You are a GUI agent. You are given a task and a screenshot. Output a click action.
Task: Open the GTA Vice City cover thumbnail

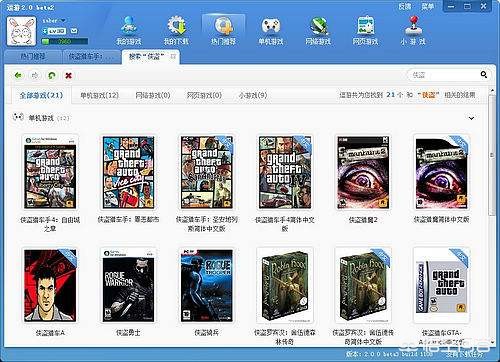(128, 172)
